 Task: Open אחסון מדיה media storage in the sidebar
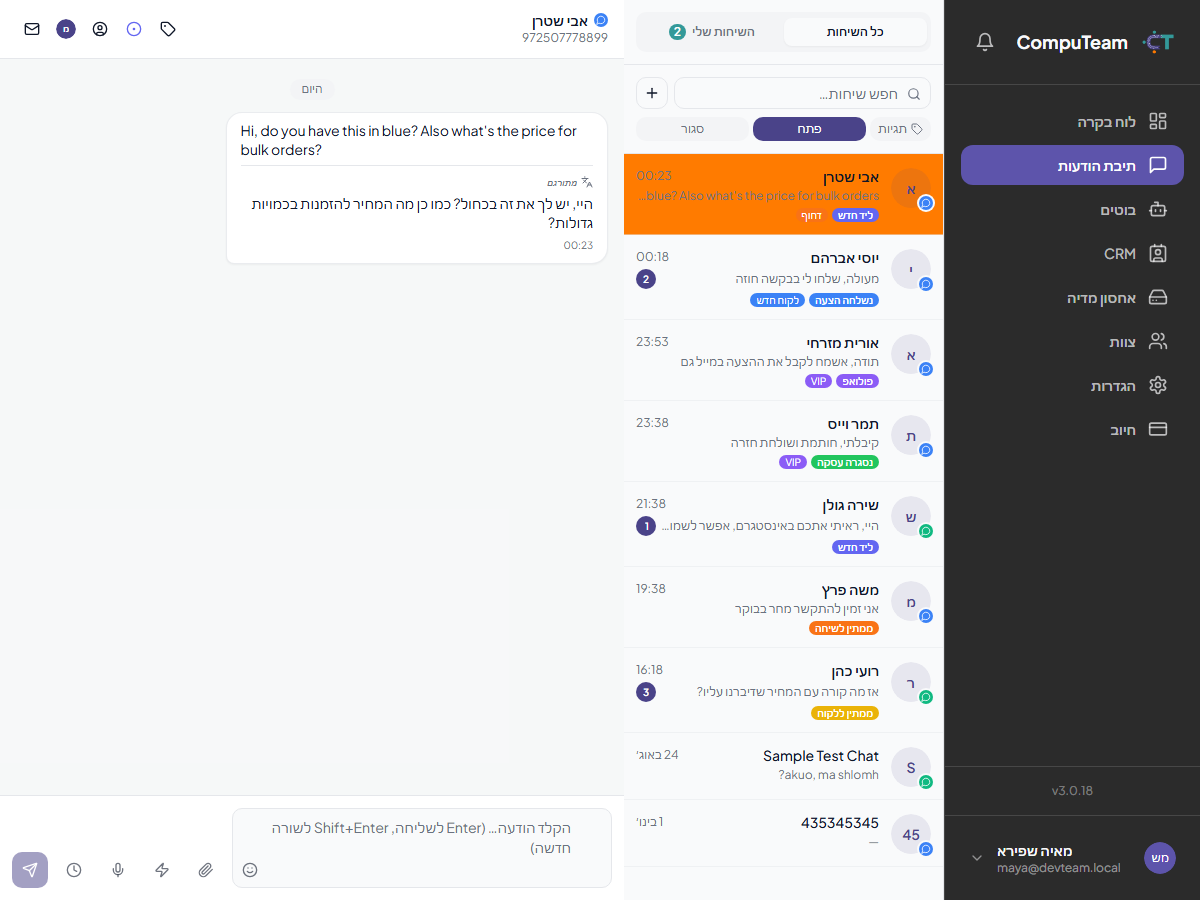[1072, 298]
